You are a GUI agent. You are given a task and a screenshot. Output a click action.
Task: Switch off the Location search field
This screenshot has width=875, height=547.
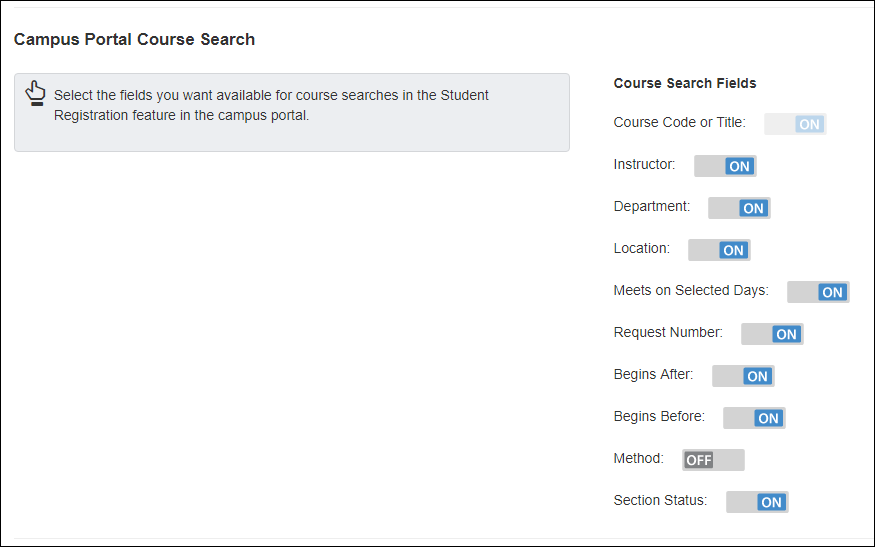[719, 250]
